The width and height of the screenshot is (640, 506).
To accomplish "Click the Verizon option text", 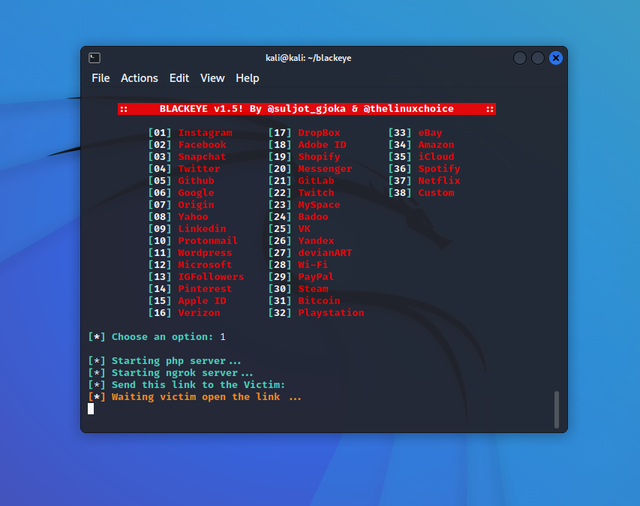I will tap(199, 313).
